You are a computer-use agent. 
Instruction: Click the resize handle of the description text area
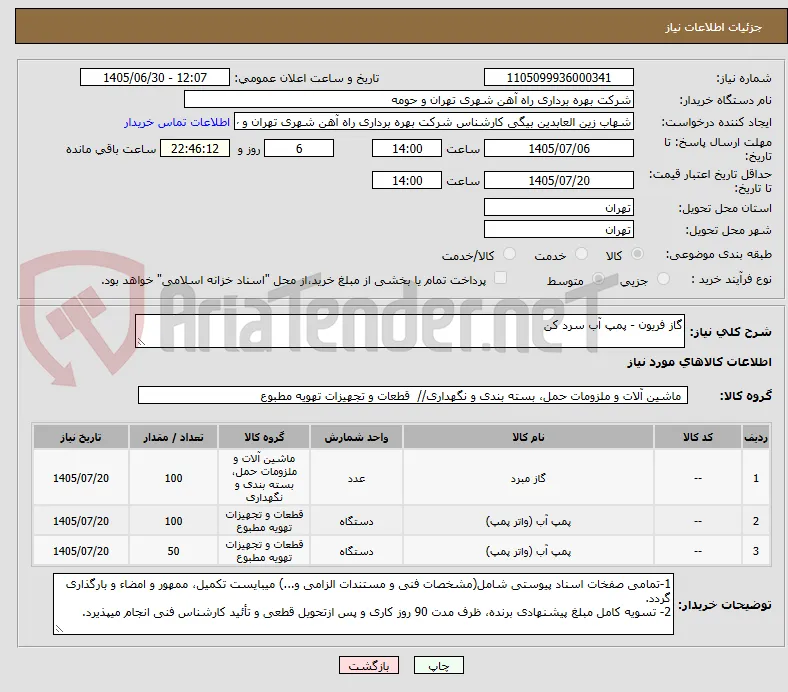(141, 342)
